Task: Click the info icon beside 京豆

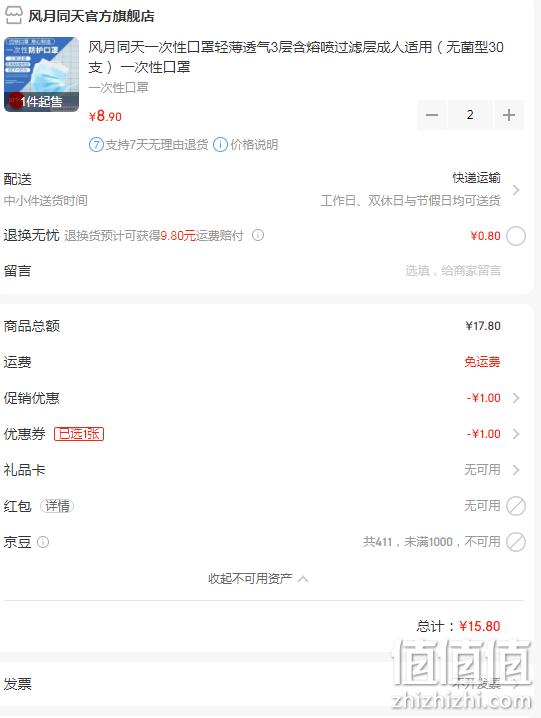Action: [43, 542]
